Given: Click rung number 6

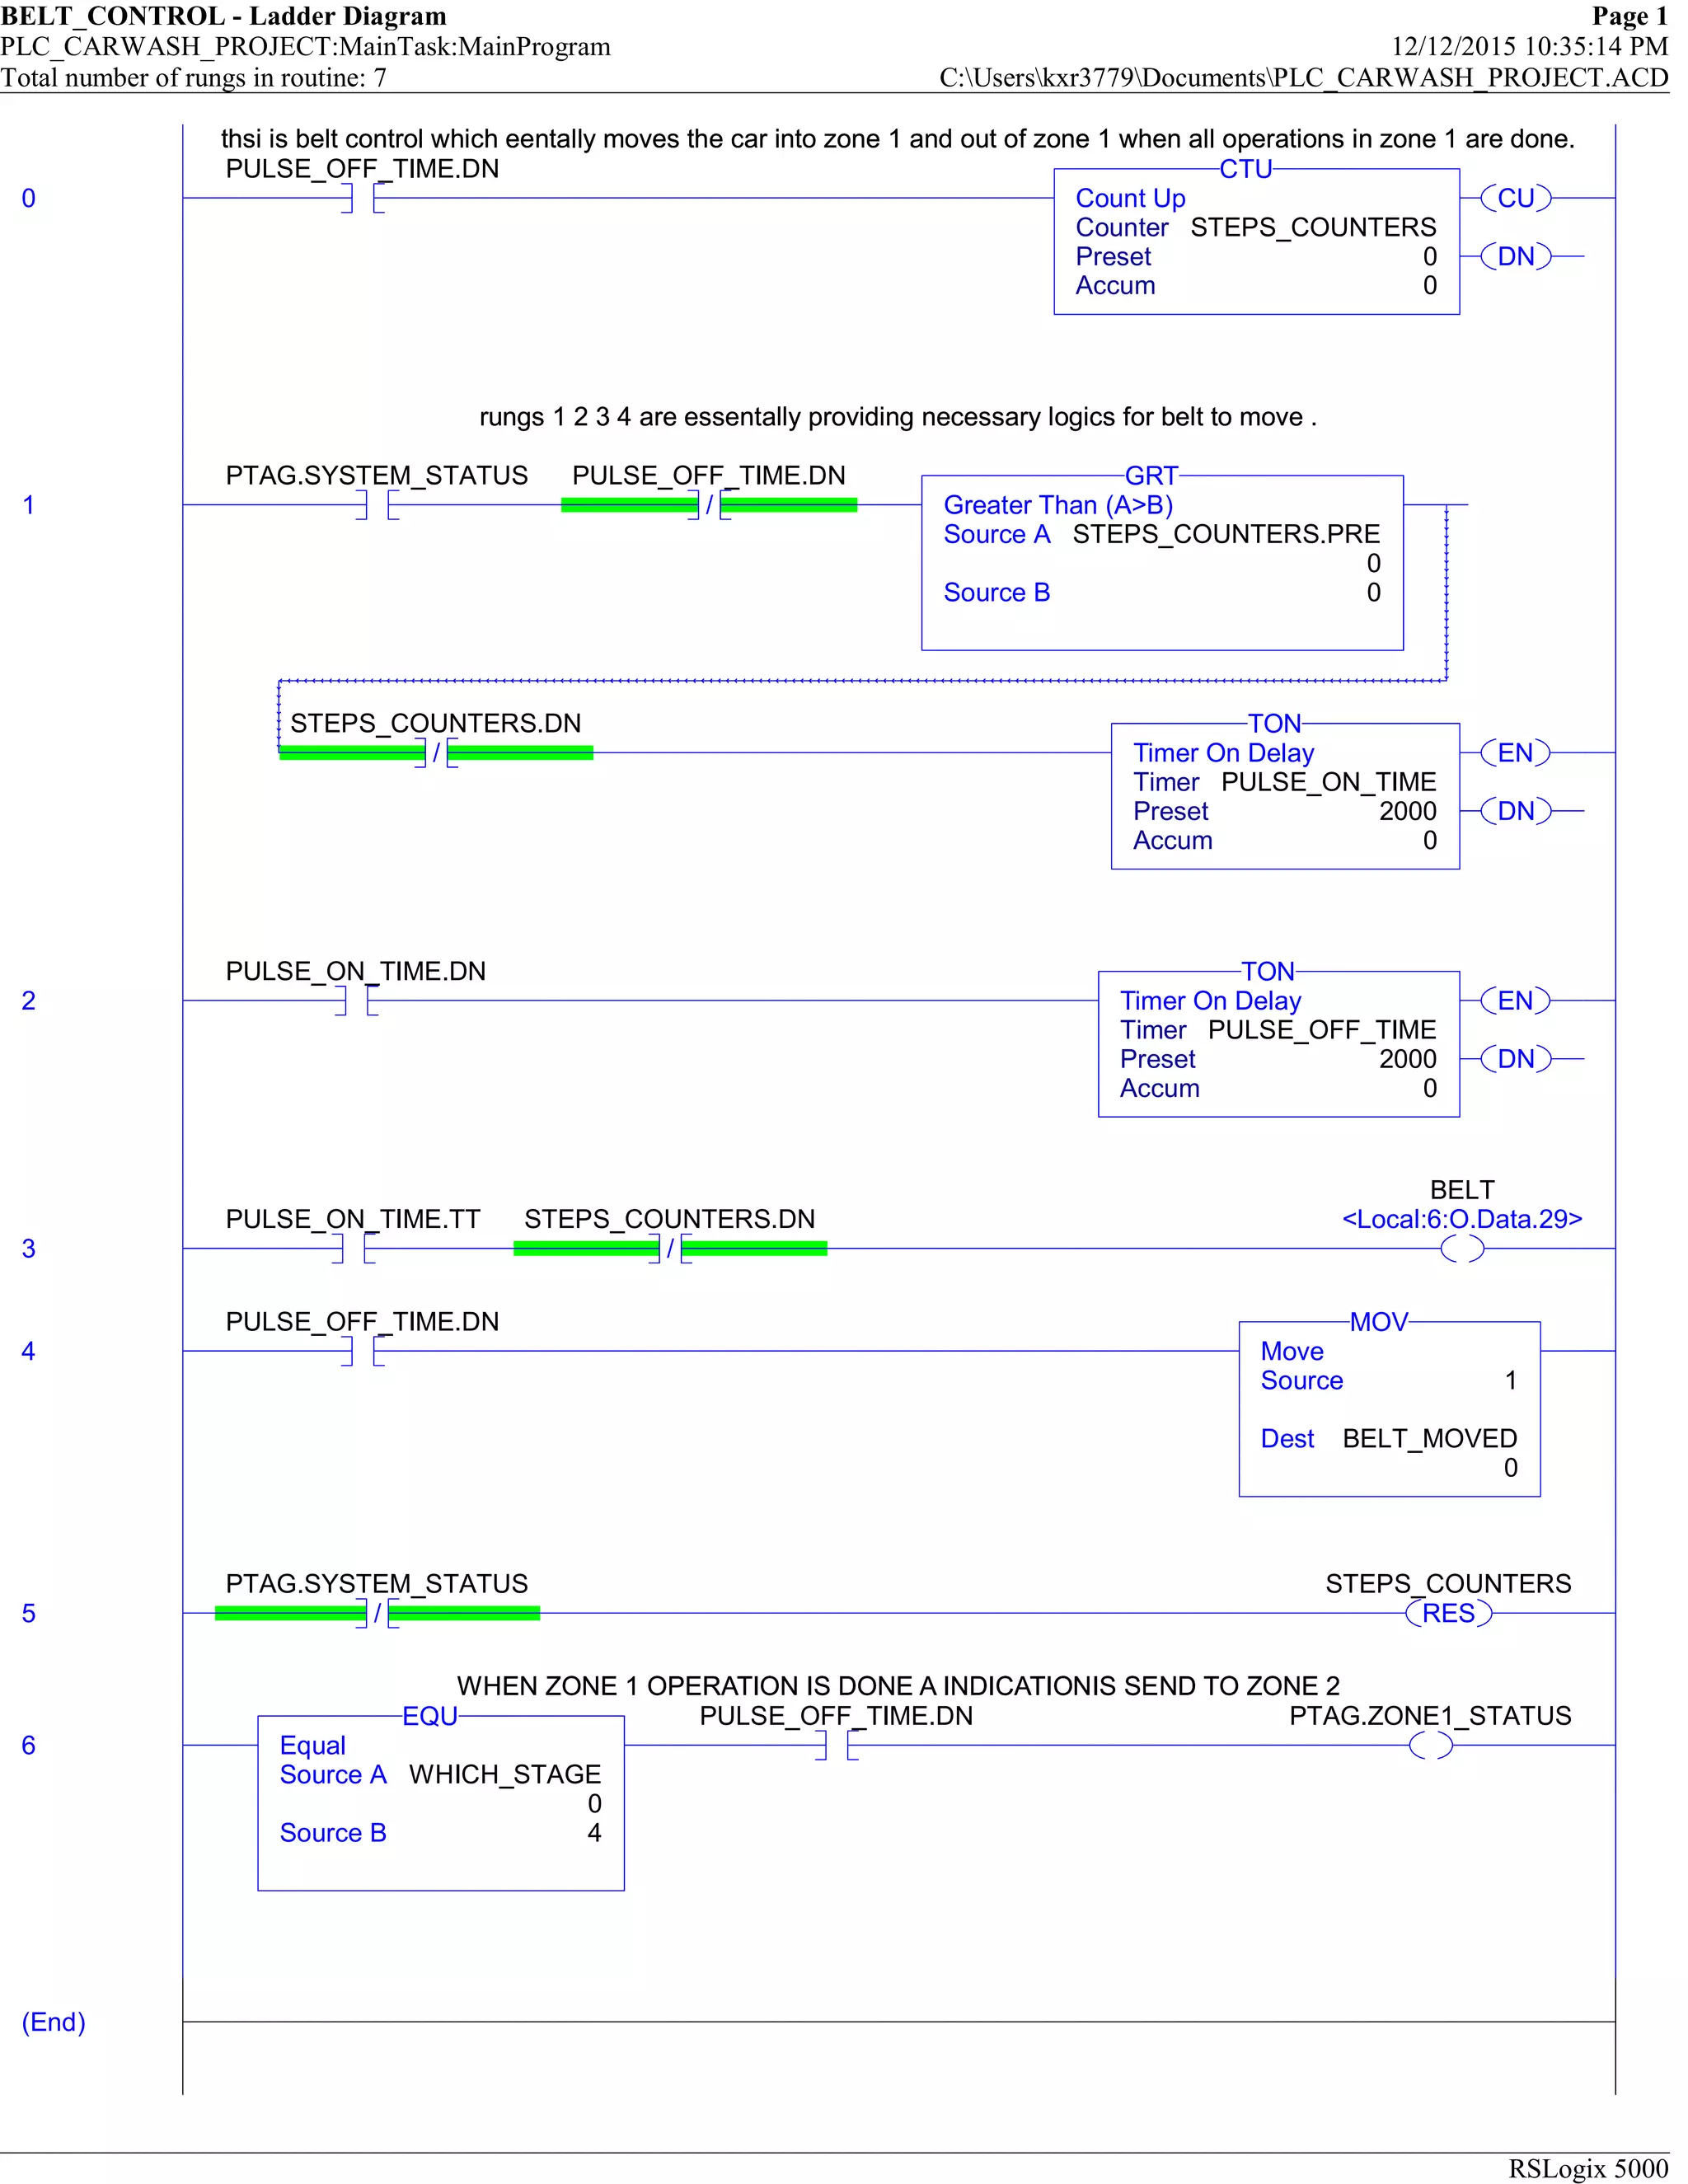Looking at the screenshot, I should point(29,1745).
